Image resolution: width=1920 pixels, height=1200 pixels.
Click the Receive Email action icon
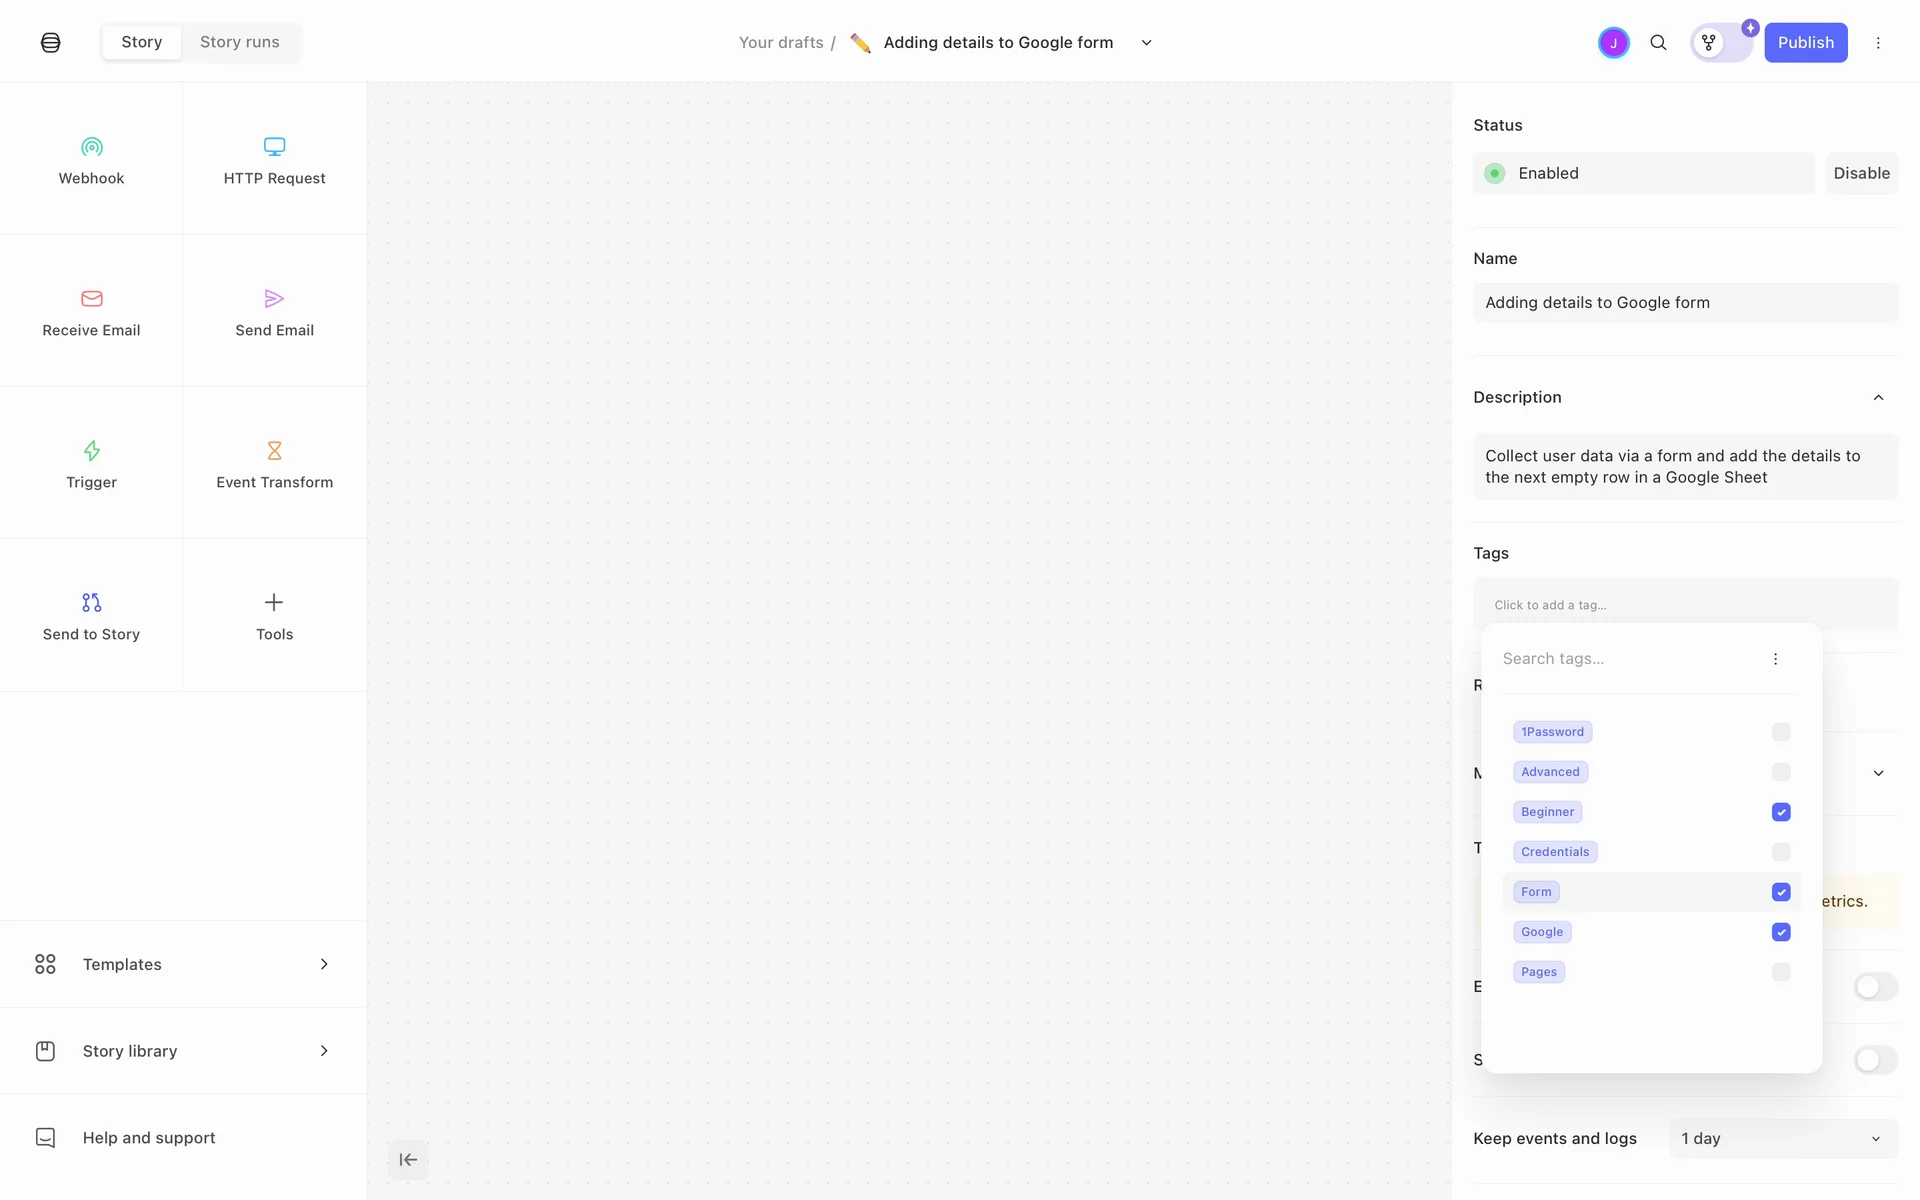[91, 299]
